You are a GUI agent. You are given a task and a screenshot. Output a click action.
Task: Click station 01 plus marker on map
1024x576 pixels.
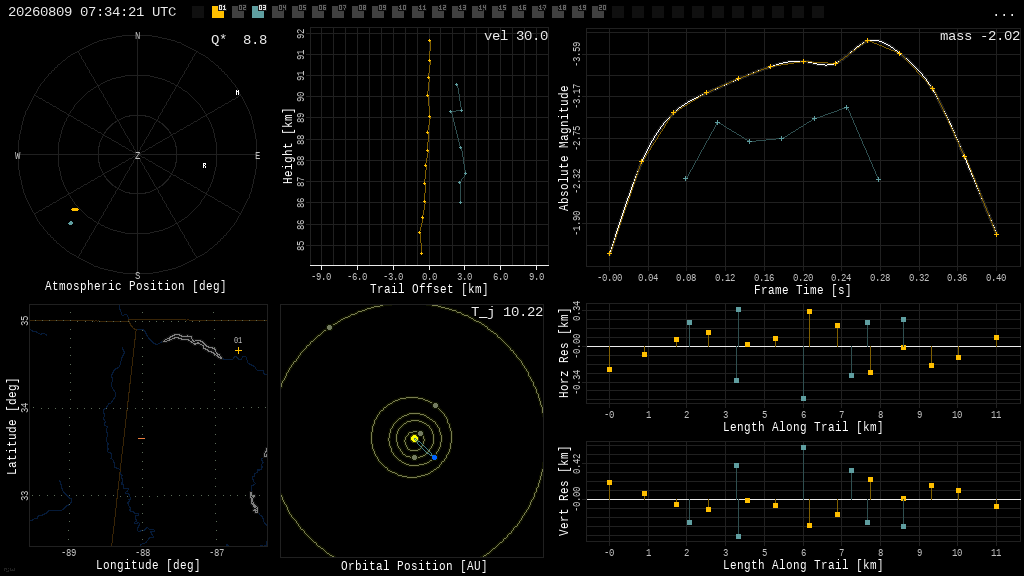pos(238,351)
